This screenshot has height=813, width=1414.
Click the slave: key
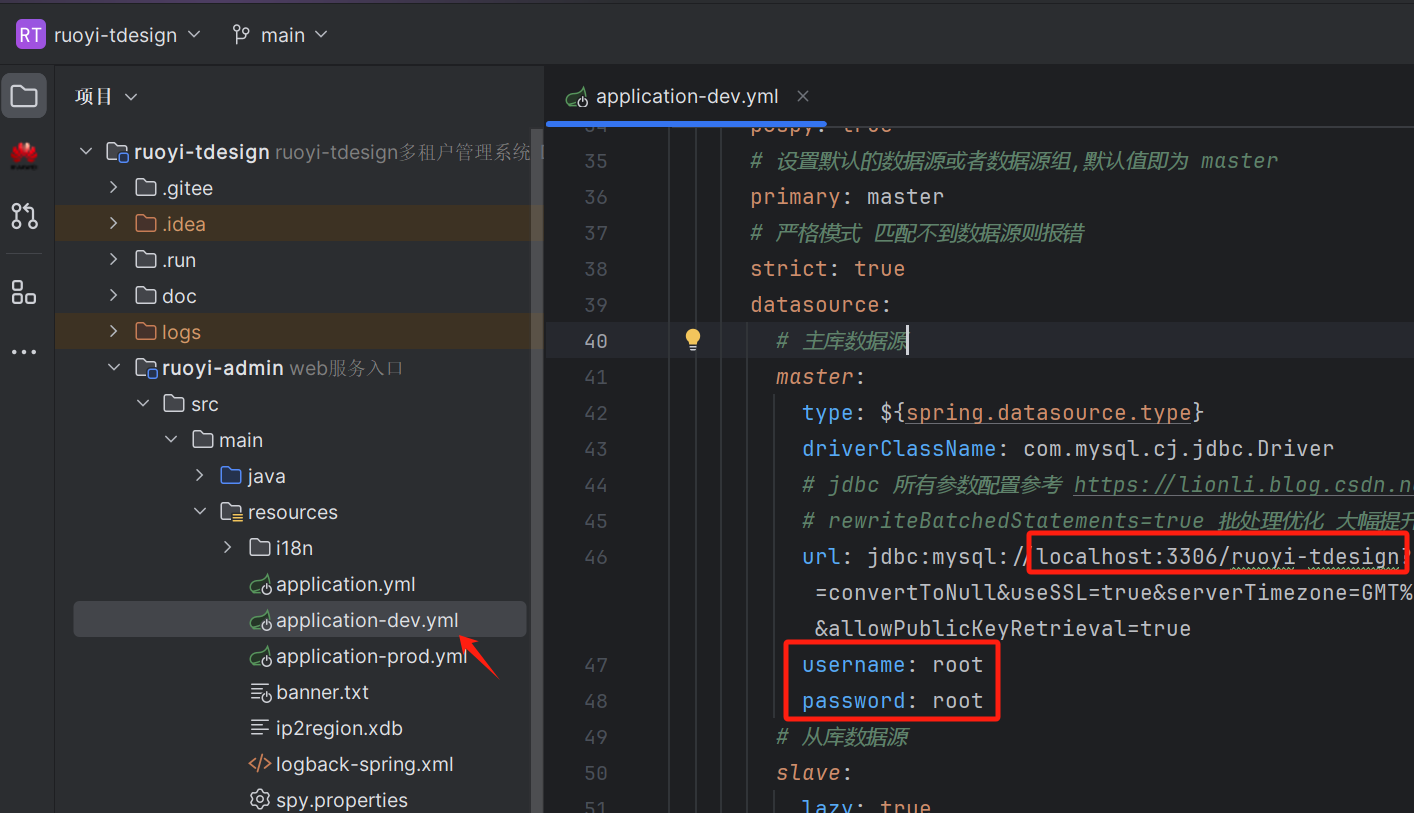point(814,773)
